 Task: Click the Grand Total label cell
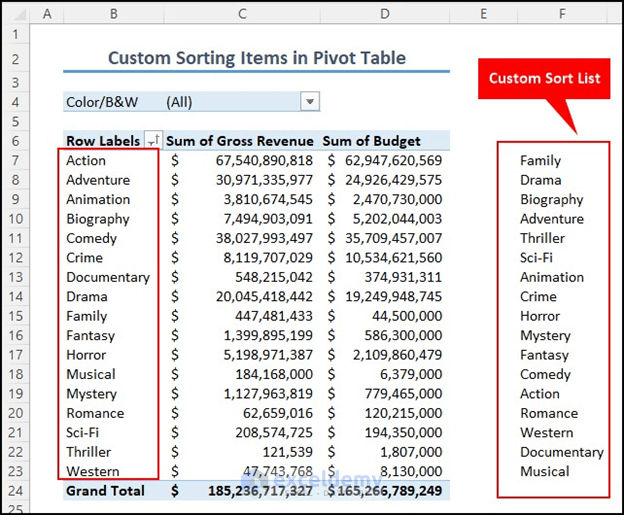point(105,491)
